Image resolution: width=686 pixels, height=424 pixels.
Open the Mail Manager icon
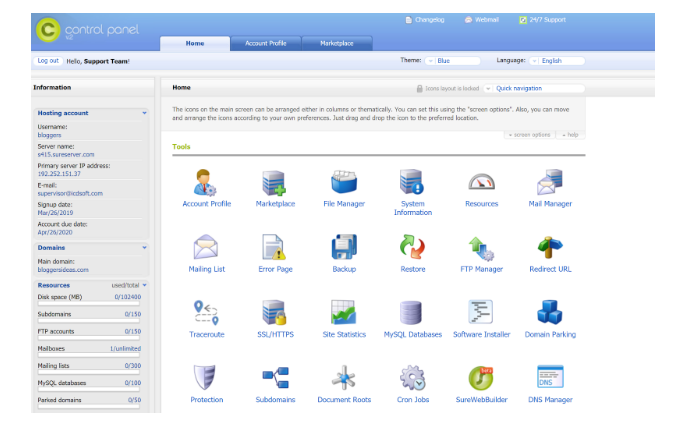tap(550, 182)
